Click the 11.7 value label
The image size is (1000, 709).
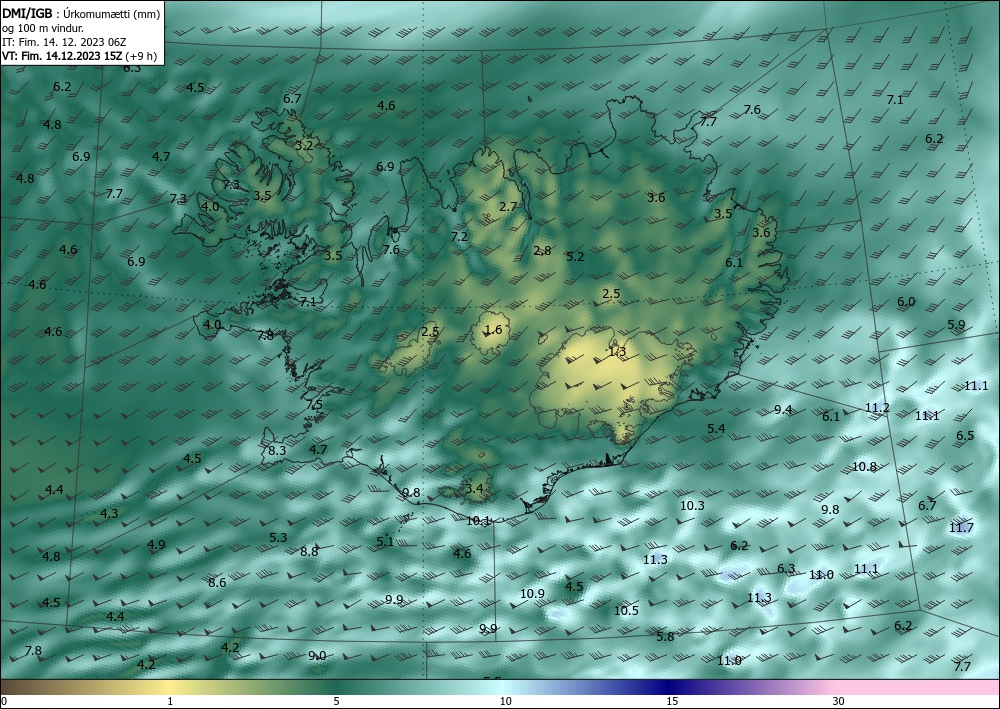click(x=961, y=527)
